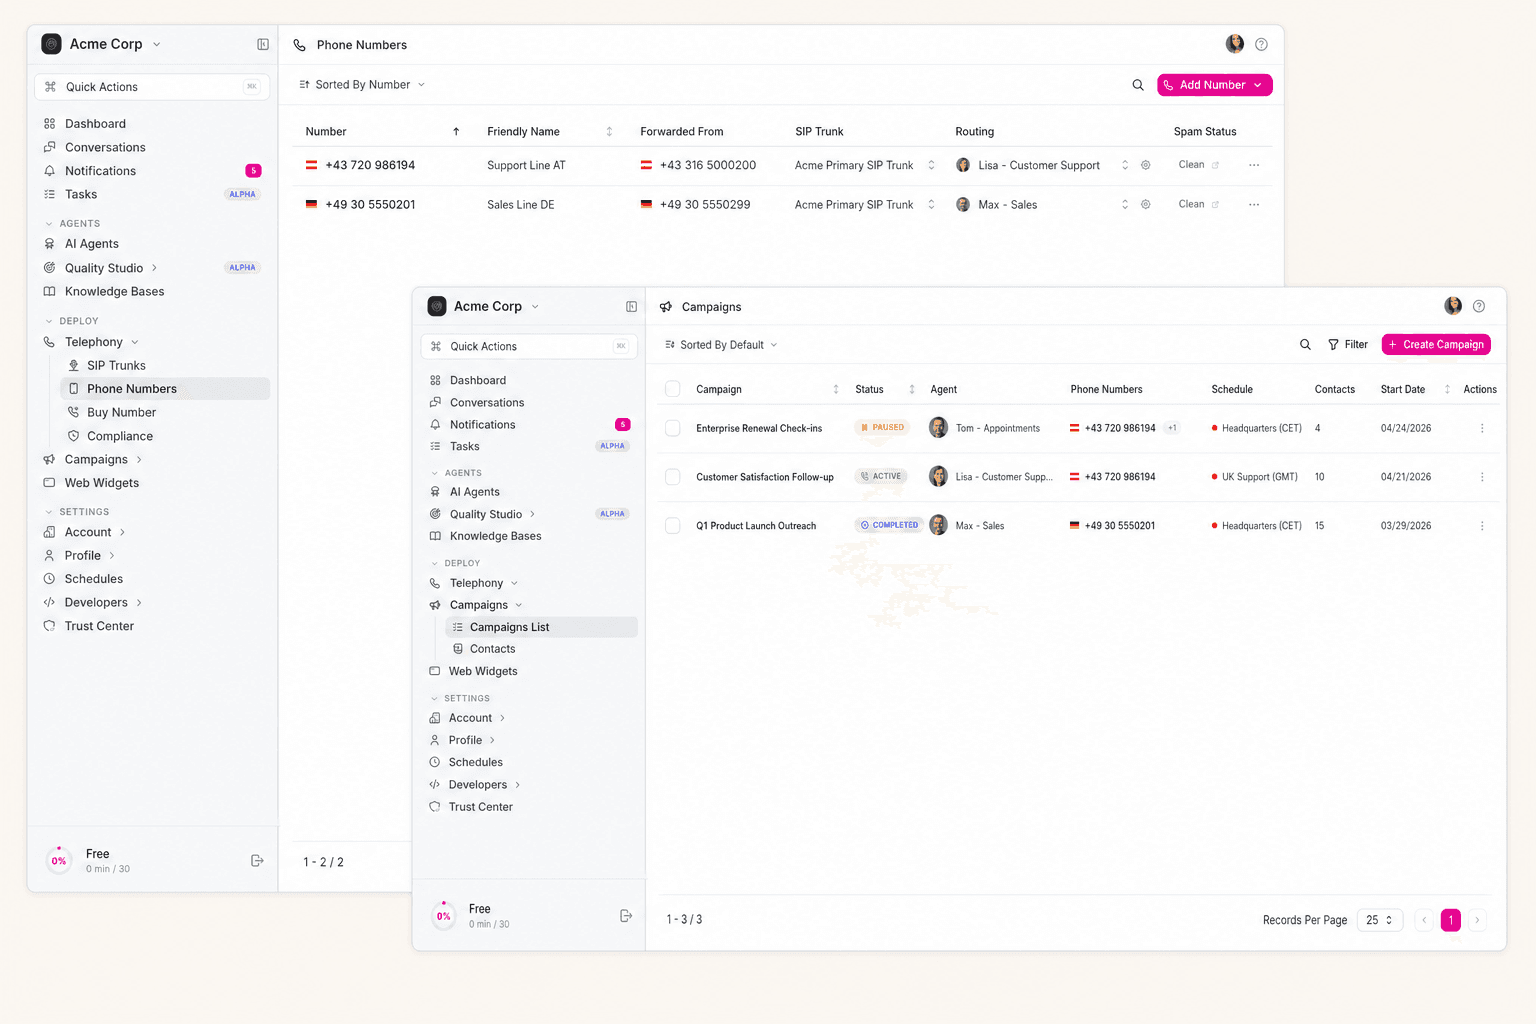Select all campaigns via the header checkbox
This screenshot has height=1024, width=1536.
pos(672,388)
